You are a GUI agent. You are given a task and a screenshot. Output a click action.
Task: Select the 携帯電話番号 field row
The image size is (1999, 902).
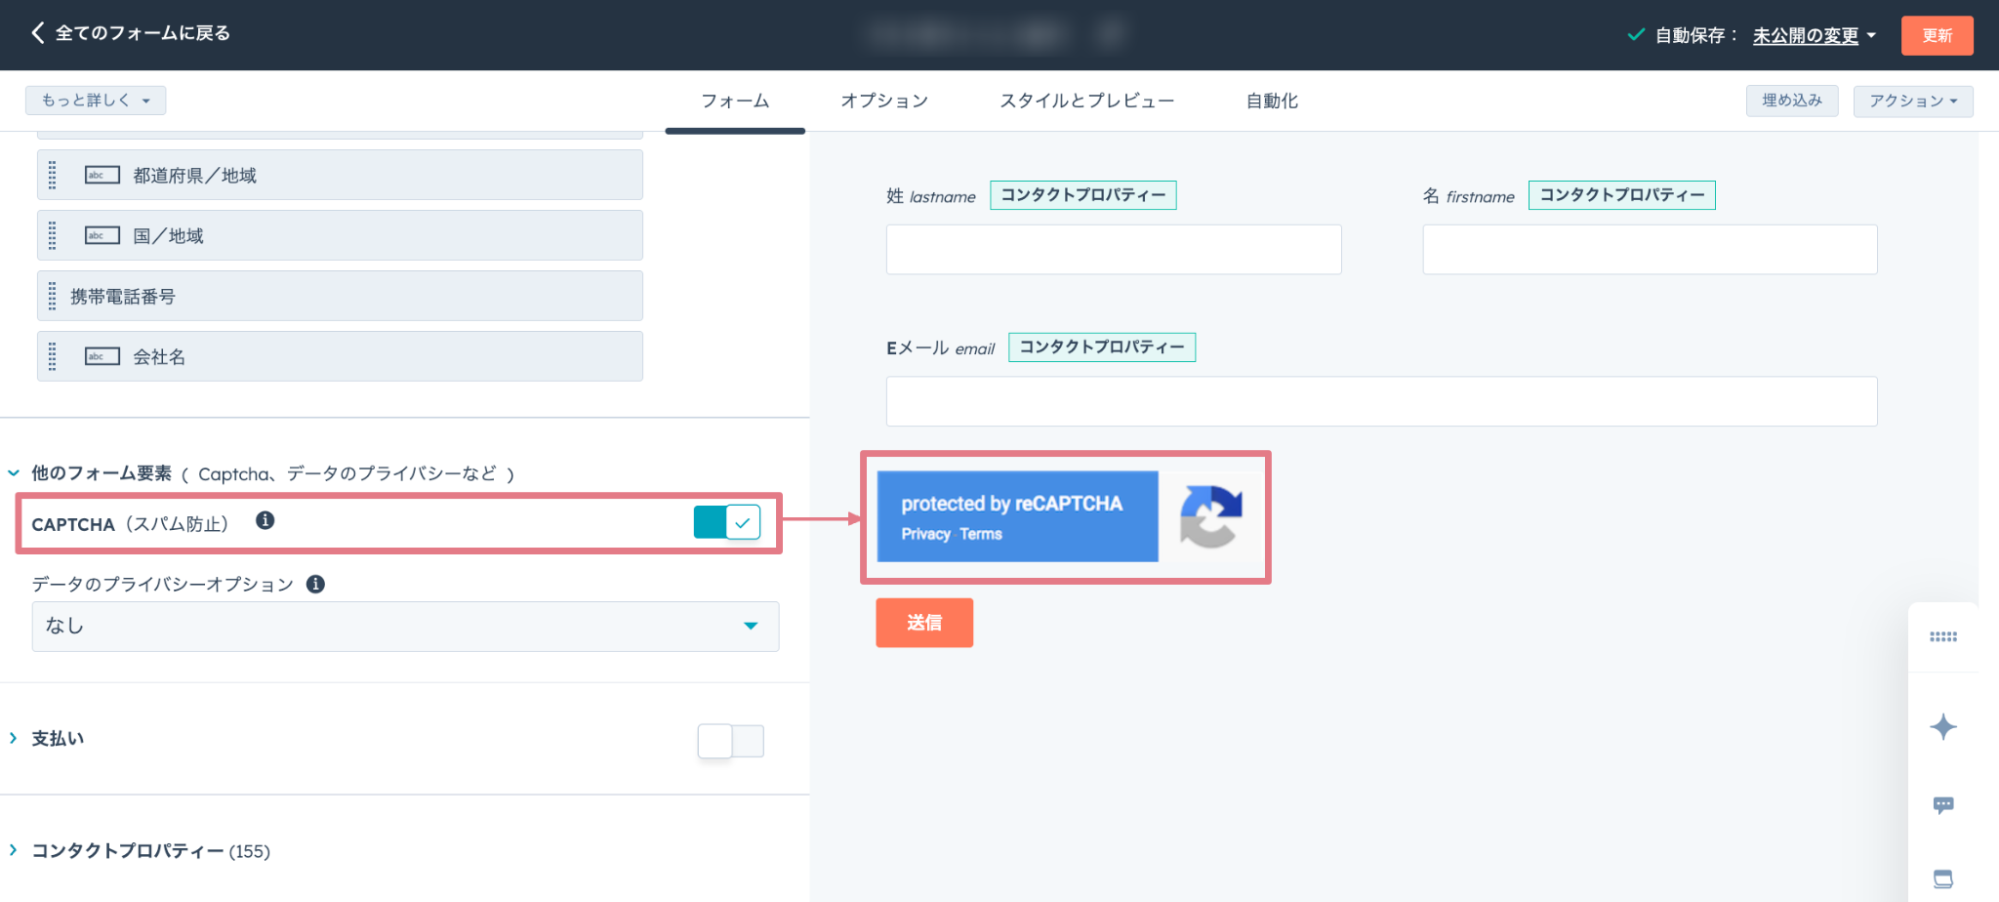pyautogui.click(x=340, y=296)
